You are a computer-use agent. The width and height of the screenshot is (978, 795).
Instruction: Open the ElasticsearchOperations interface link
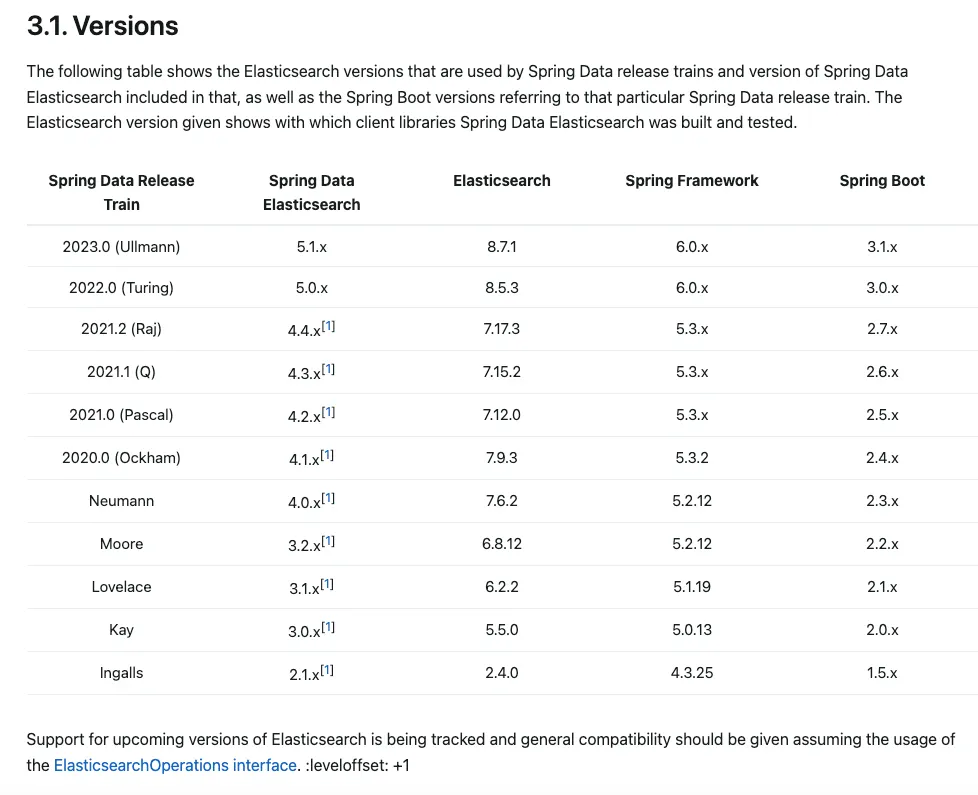click(175, 765)
